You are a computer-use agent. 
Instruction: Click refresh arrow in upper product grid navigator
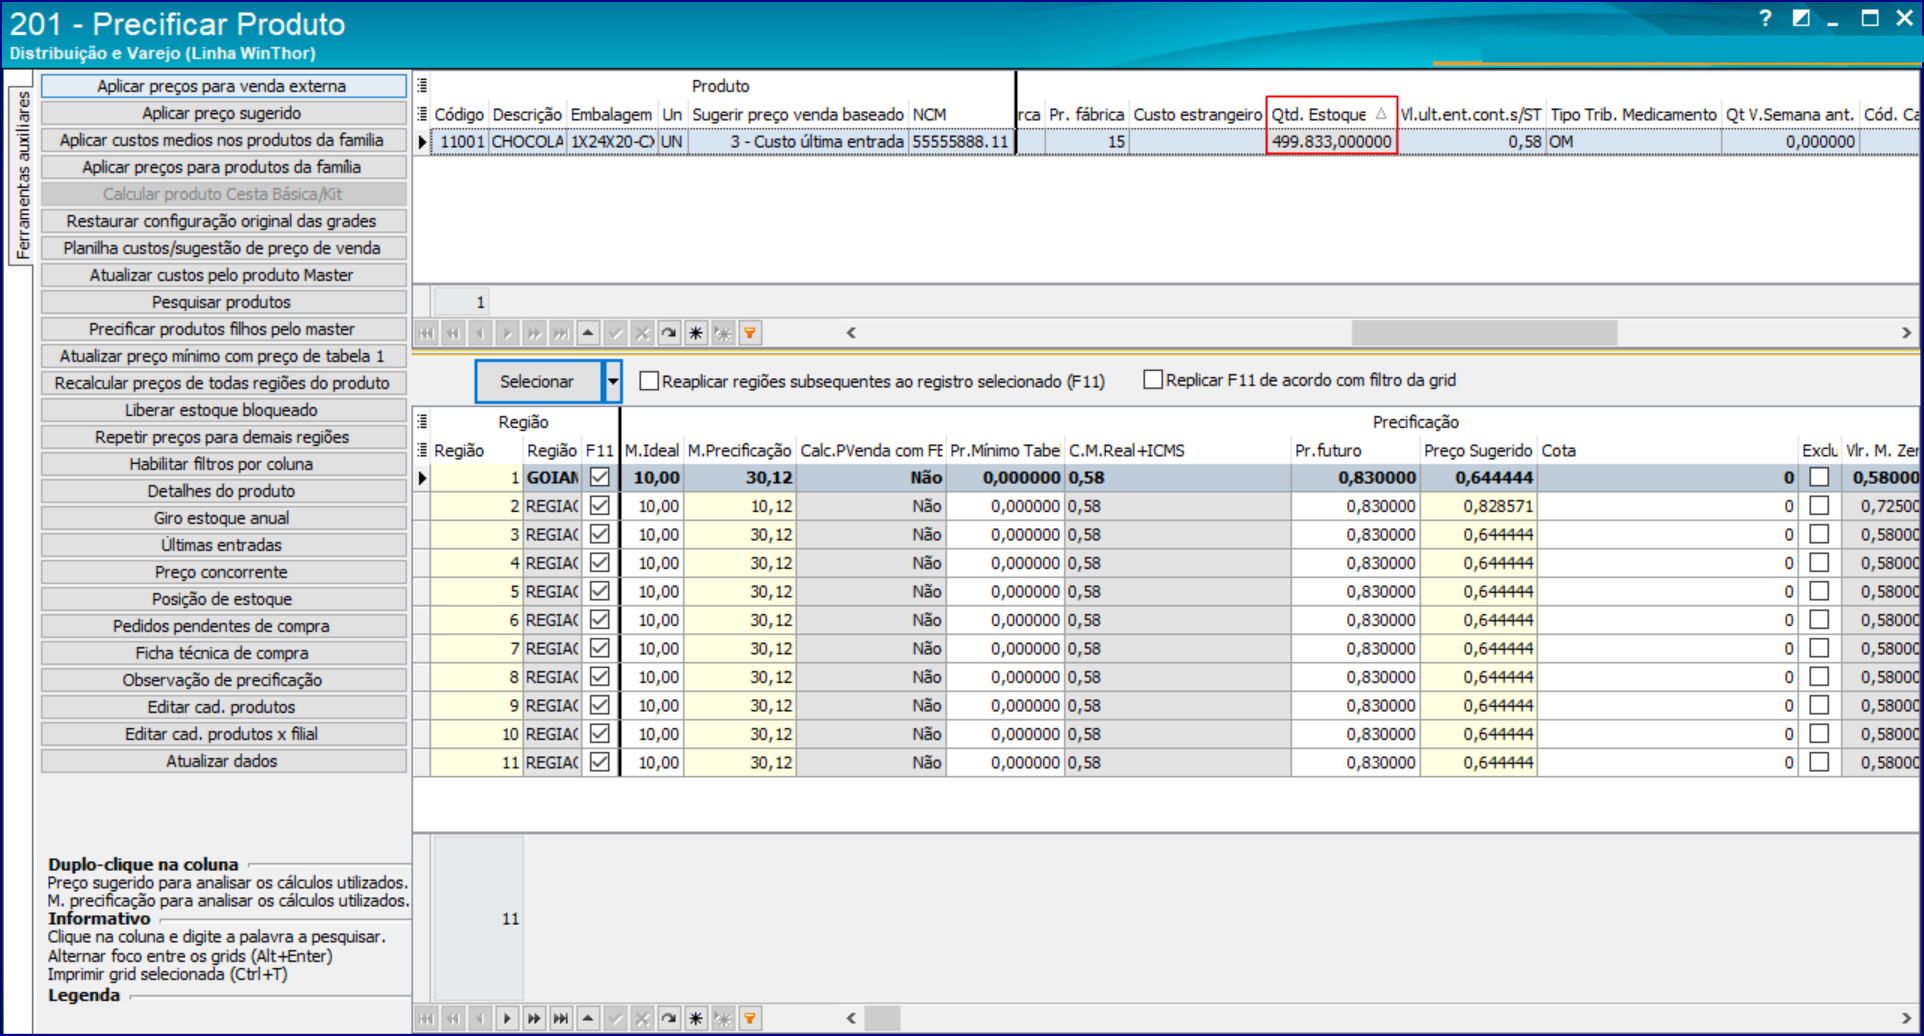pos(669,333)
